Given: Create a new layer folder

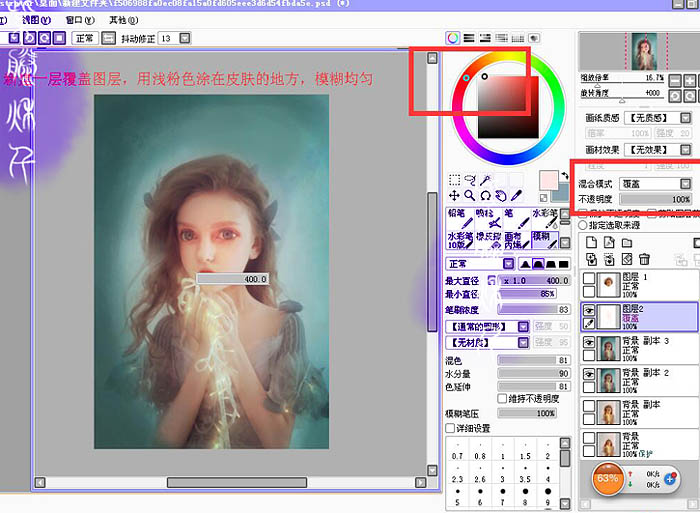Looking at the screenshot, I should point(627,243).
